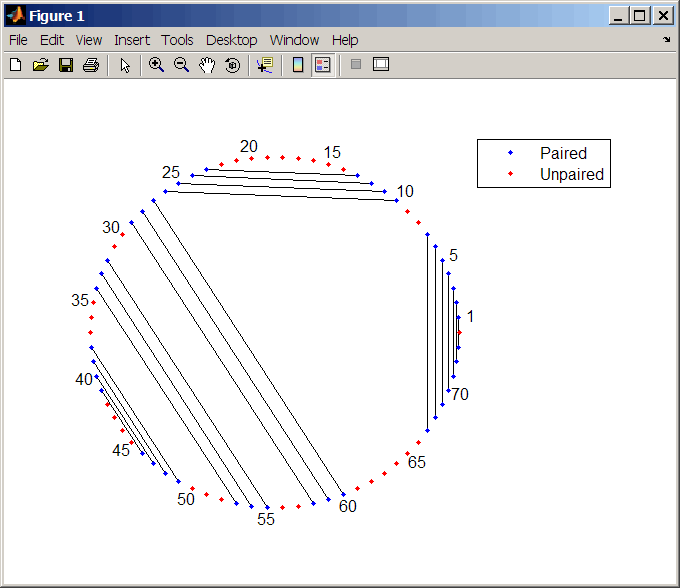This screenshot has height=588, width=680.
Task: Click the position label 30
Action: tap(111, 227)
